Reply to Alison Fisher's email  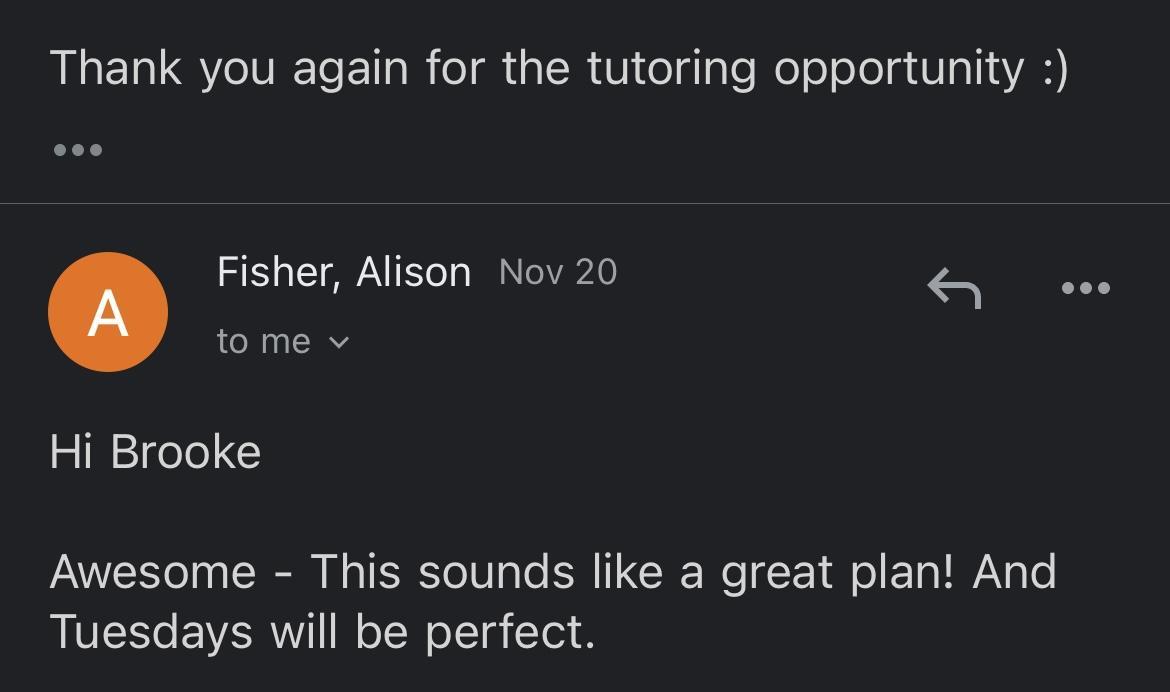pos(953,288)
